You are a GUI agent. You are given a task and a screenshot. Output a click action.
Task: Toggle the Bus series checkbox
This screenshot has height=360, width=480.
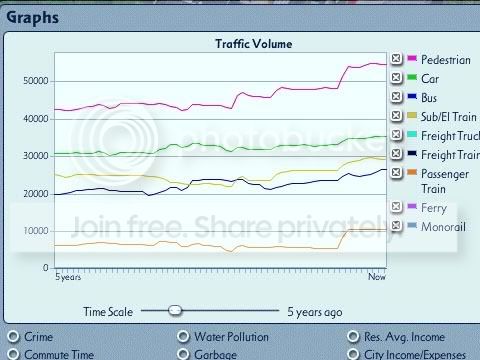click(396, 97)
